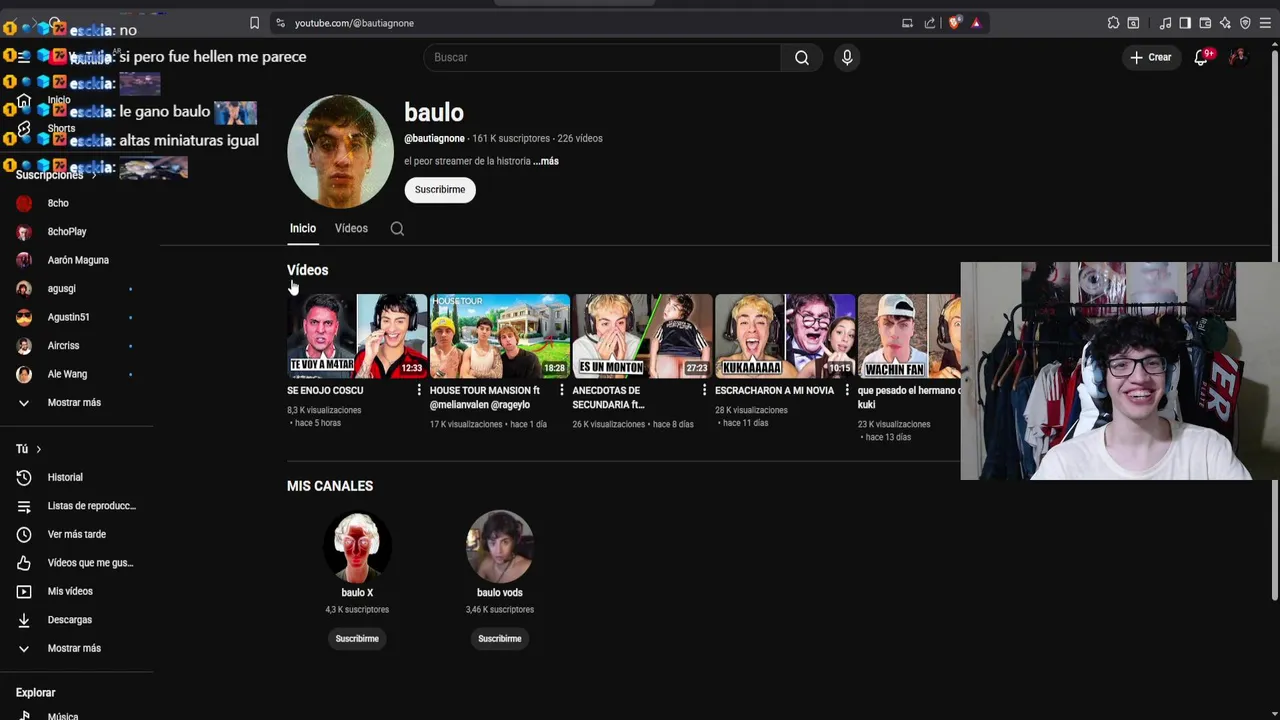Open ANECDOTAS DE SECUNDARIA video thumbnail
Viewport: 1280px width, 720px height.
(x=642, y=336)
